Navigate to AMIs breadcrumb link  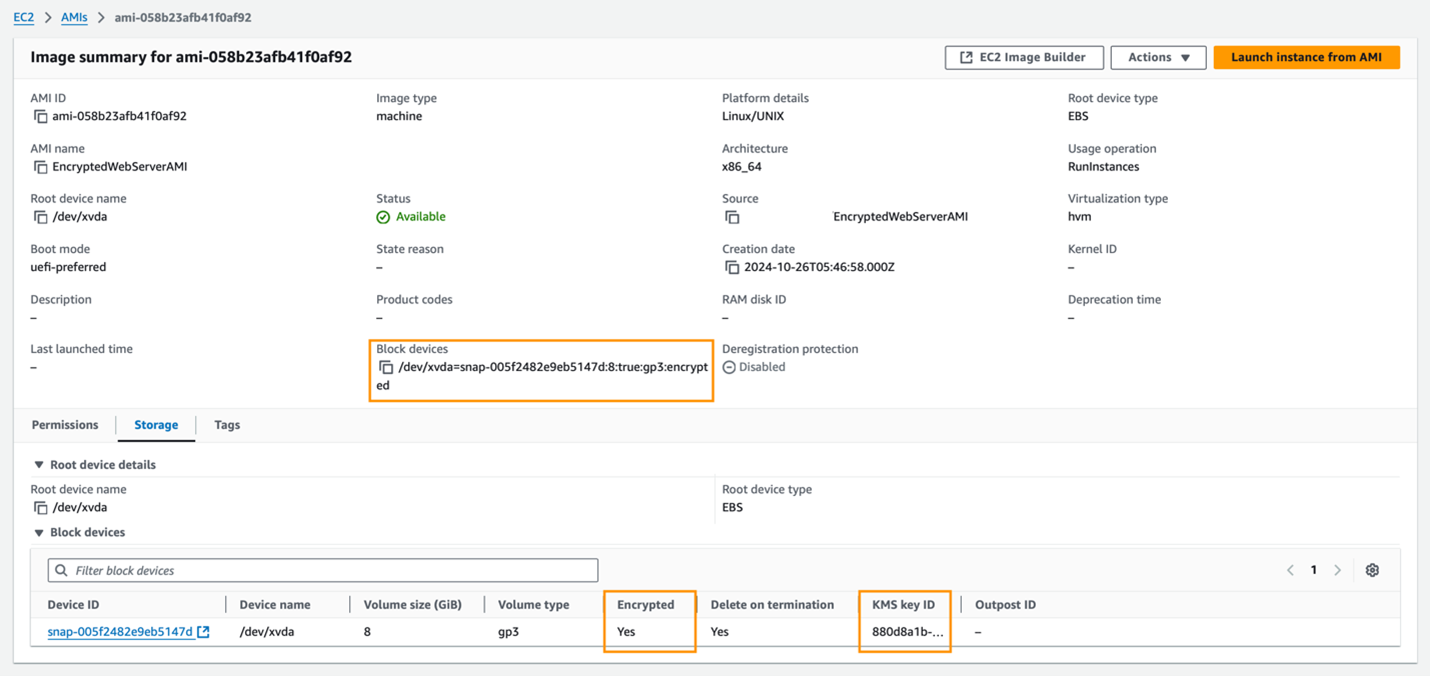(74, 17)
